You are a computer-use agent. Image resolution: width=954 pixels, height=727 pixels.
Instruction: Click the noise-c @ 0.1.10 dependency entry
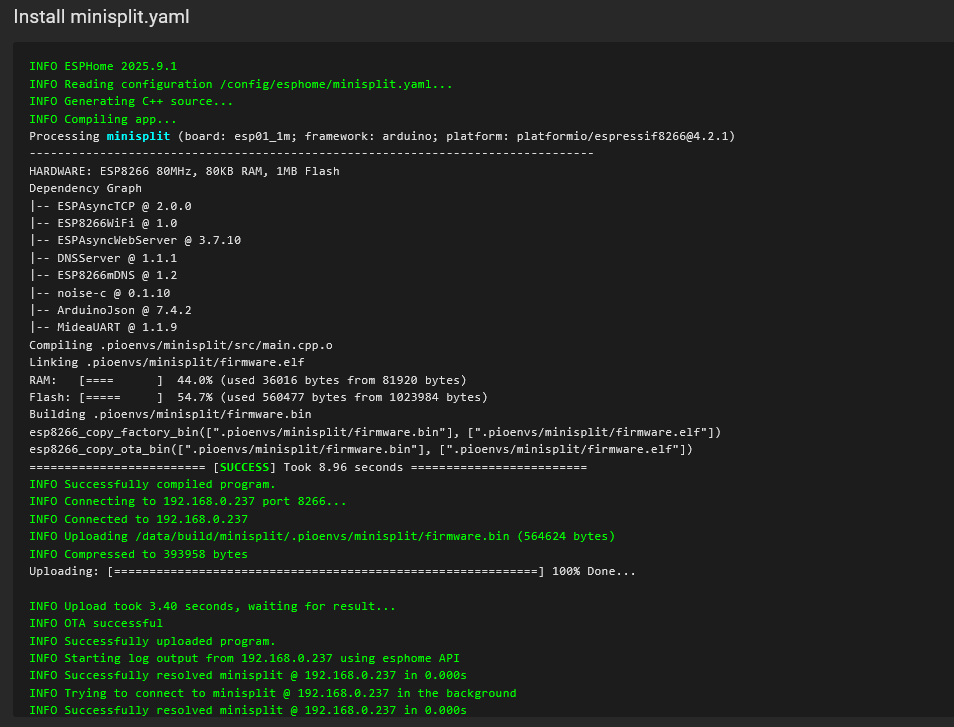100,293
